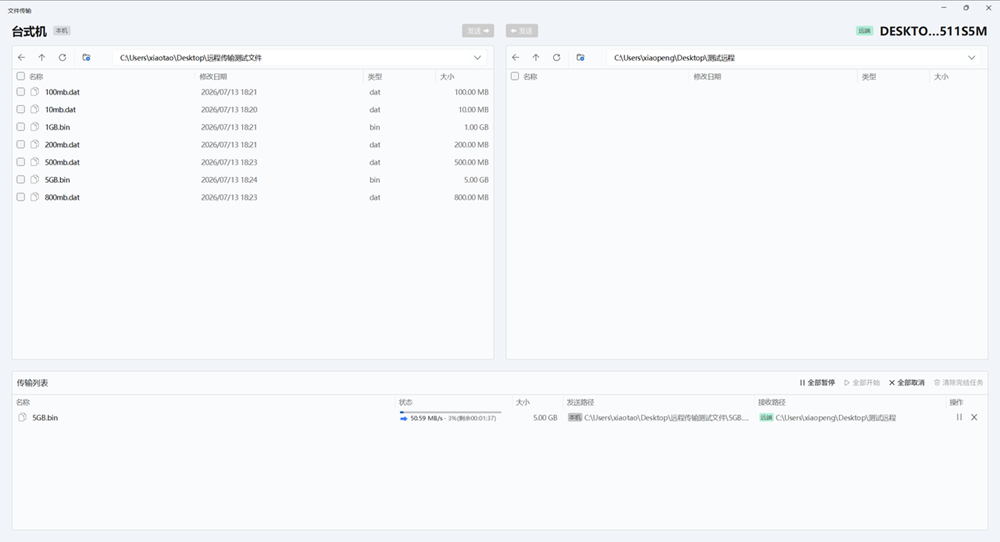The height and width of the screenshot is (542, 1000).
Task: Create new folder in local pane
Action: coord(86,57)
